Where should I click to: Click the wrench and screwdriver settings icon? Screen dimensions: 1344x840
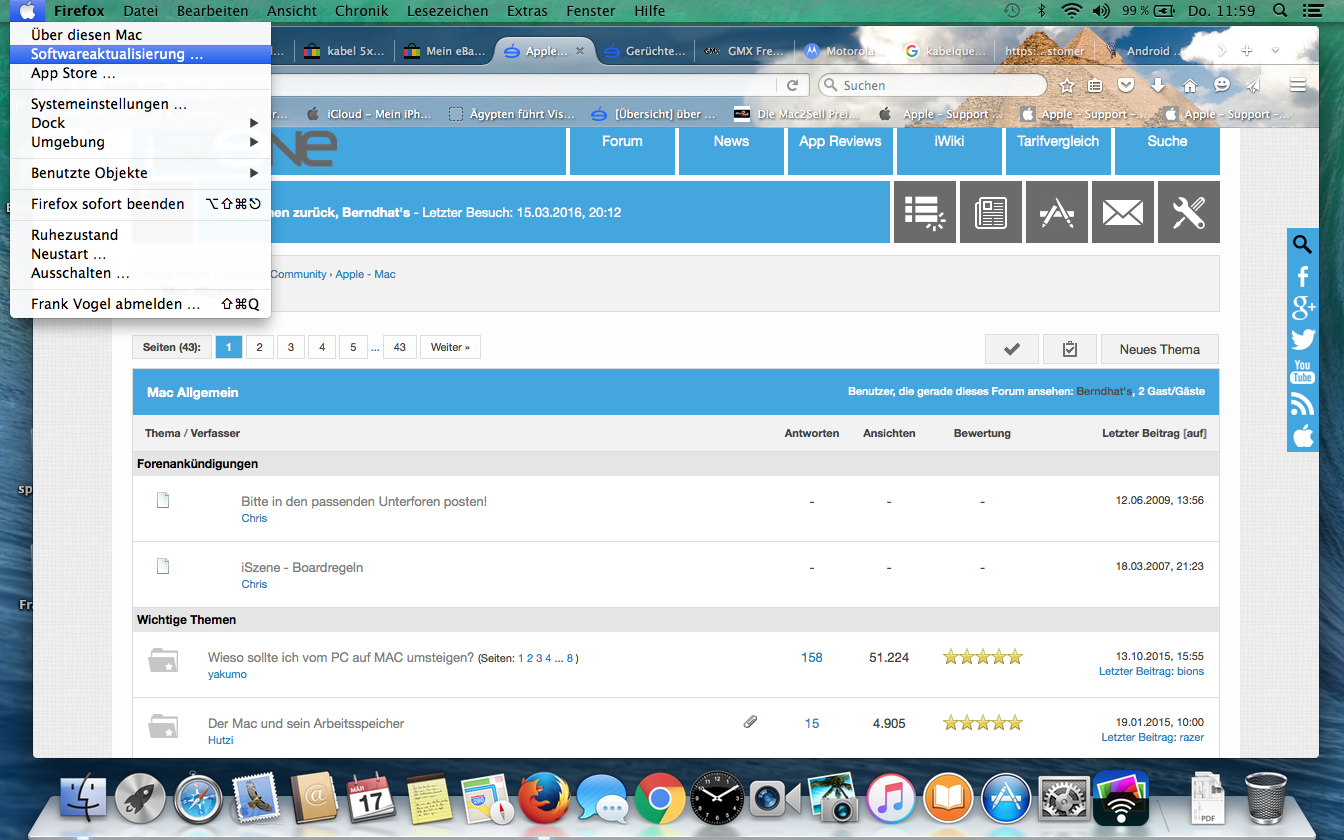pyautogui.click(x=1189, y=212)
